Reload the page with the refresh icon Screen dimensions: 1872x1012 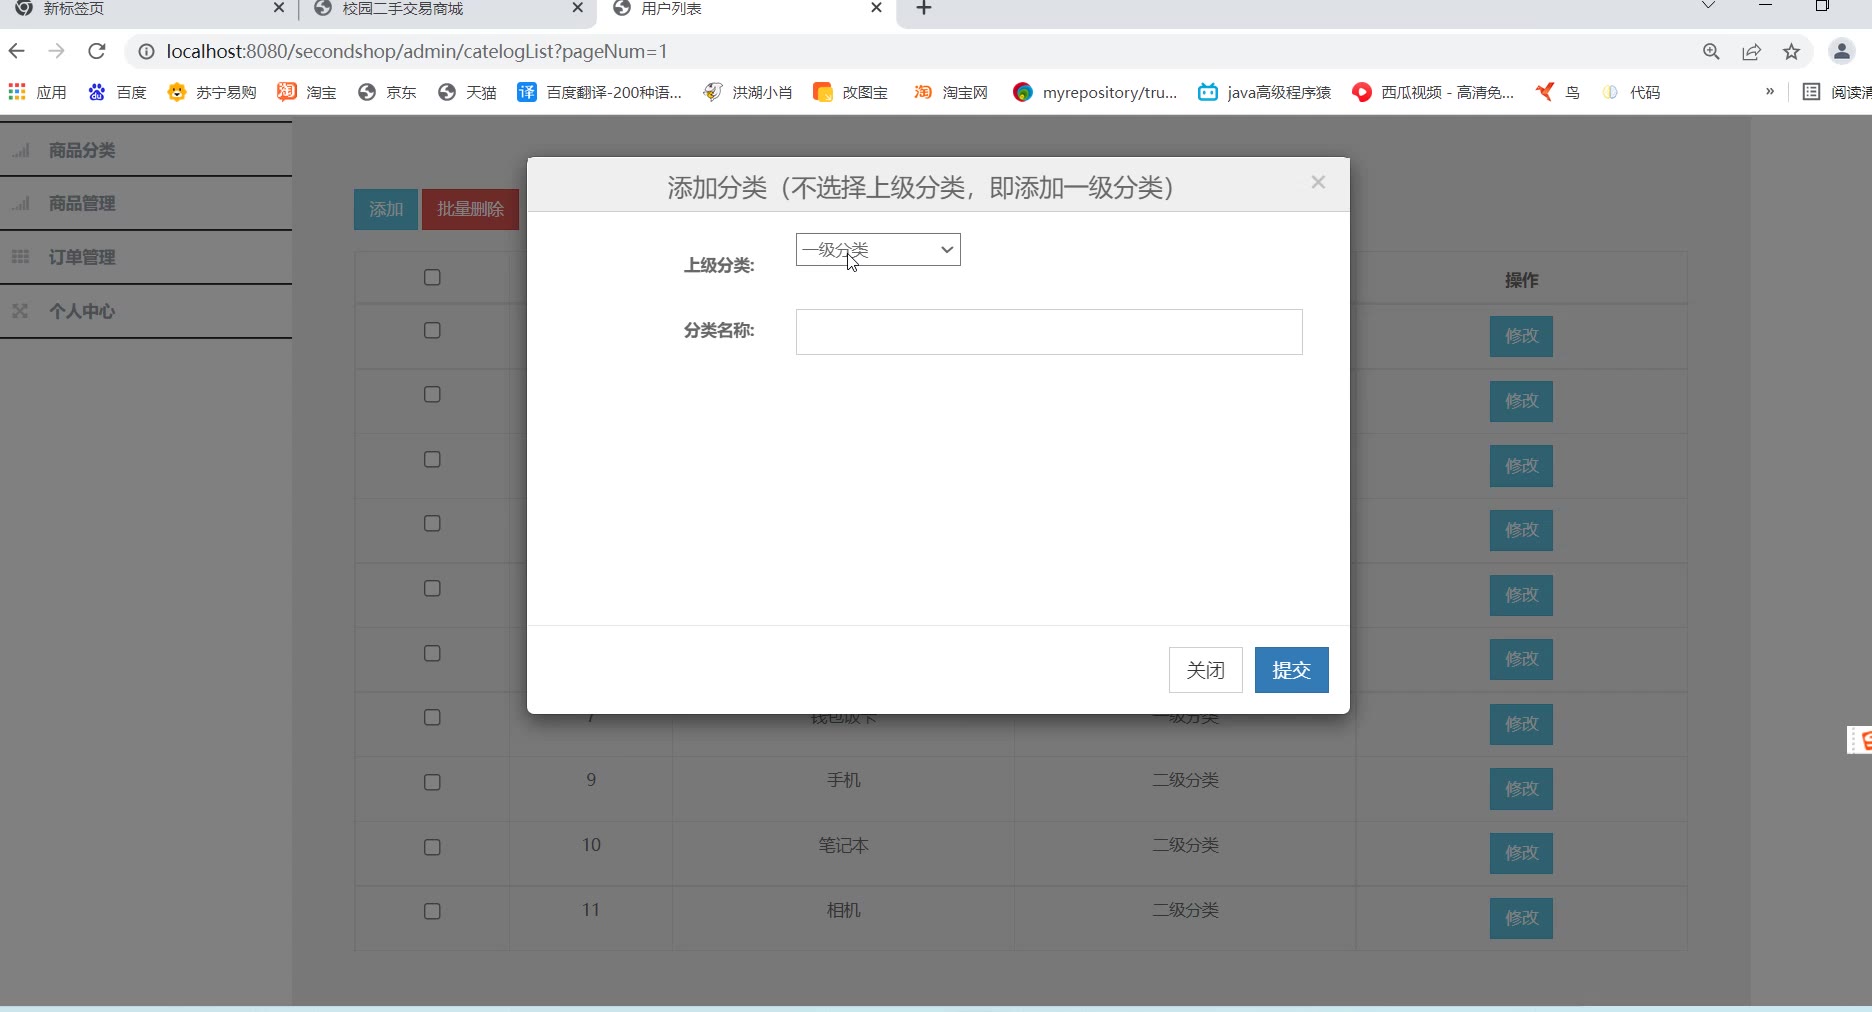click(97, 51)
